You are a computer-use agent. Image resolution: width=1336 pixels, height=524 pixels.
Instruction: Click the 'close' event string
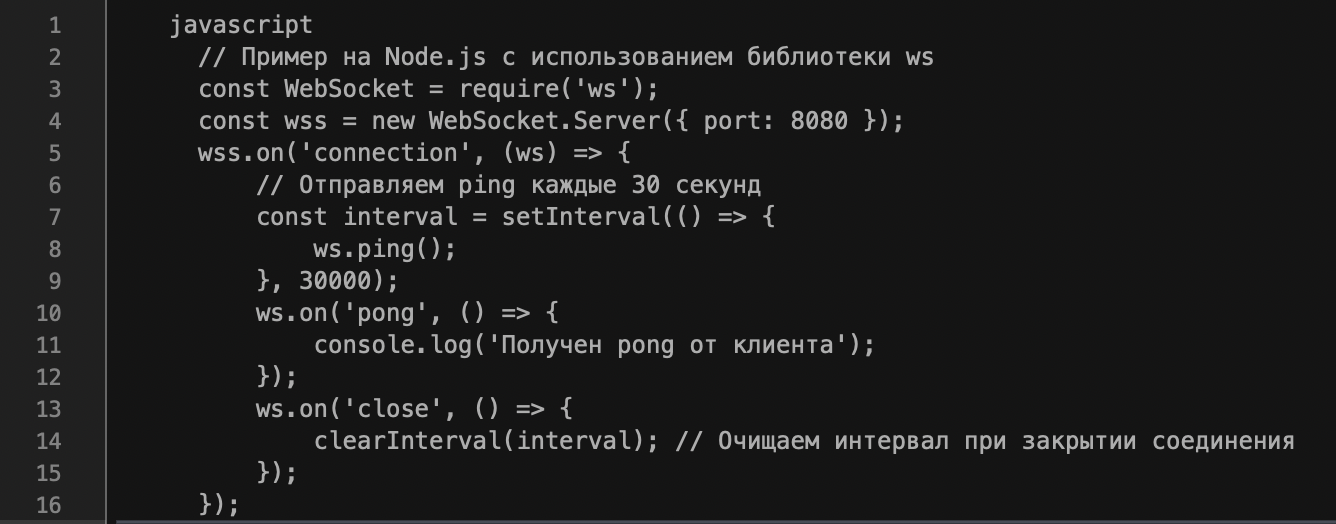coord(393,409)
